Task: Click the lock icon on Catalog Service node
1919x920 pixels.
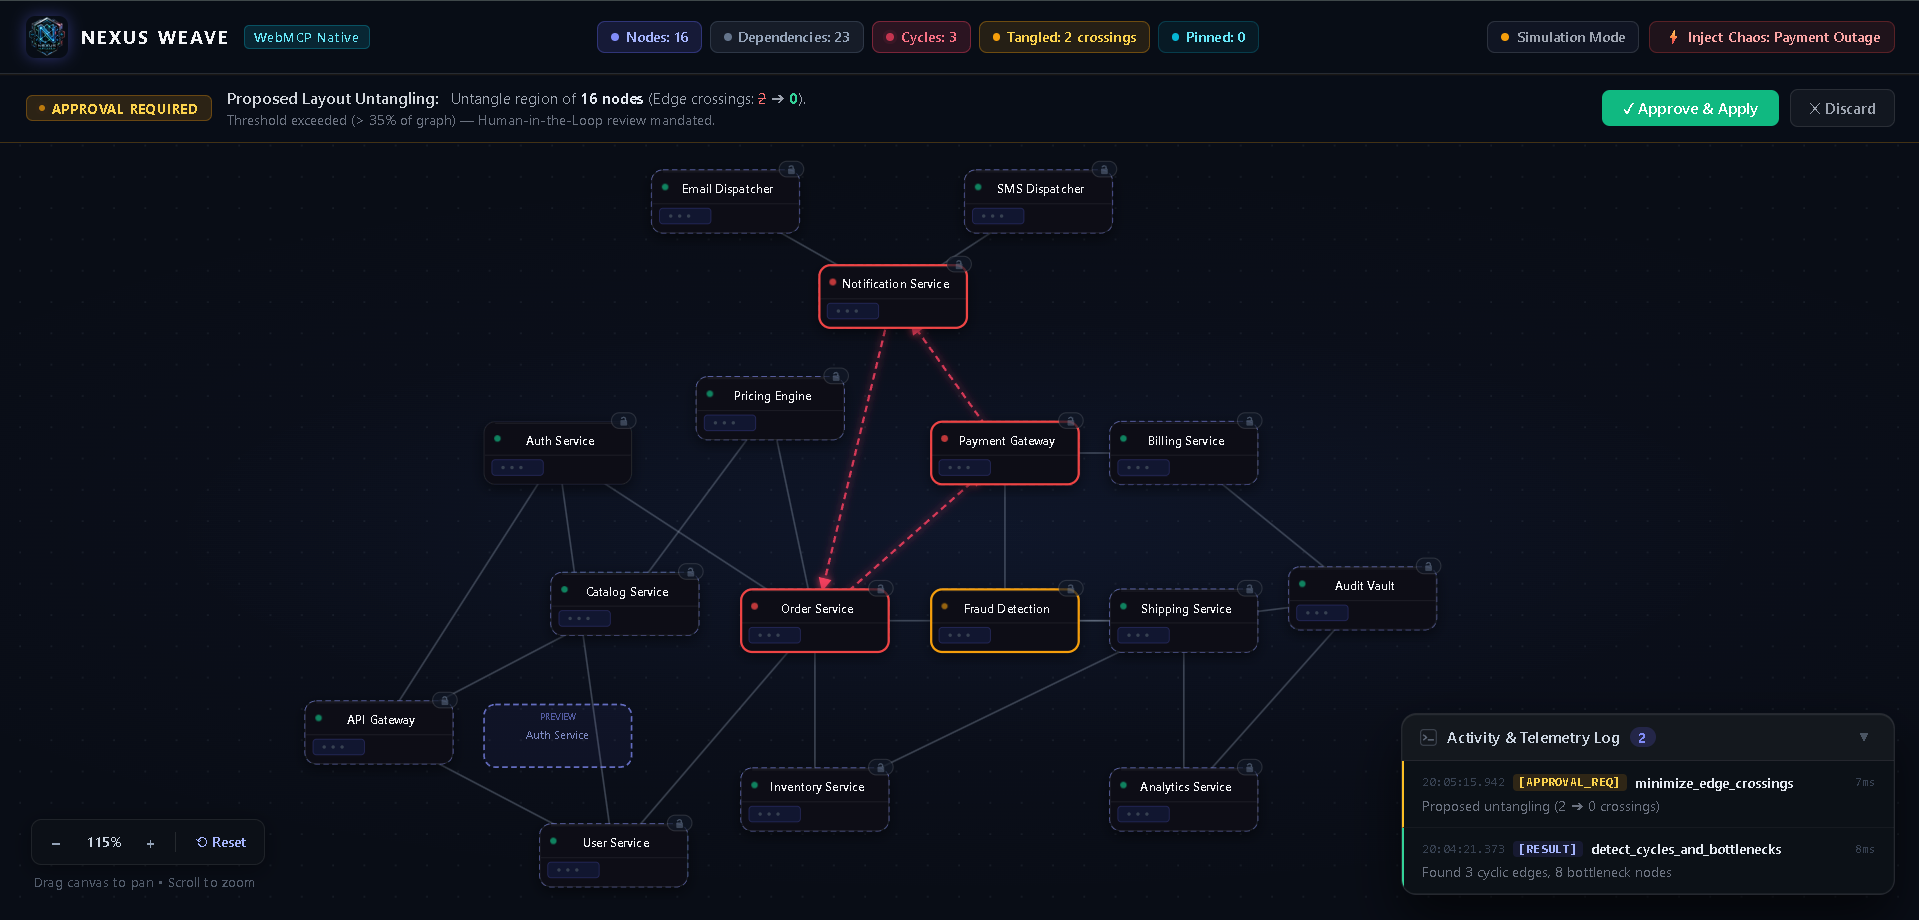Action: click(690, 573)
